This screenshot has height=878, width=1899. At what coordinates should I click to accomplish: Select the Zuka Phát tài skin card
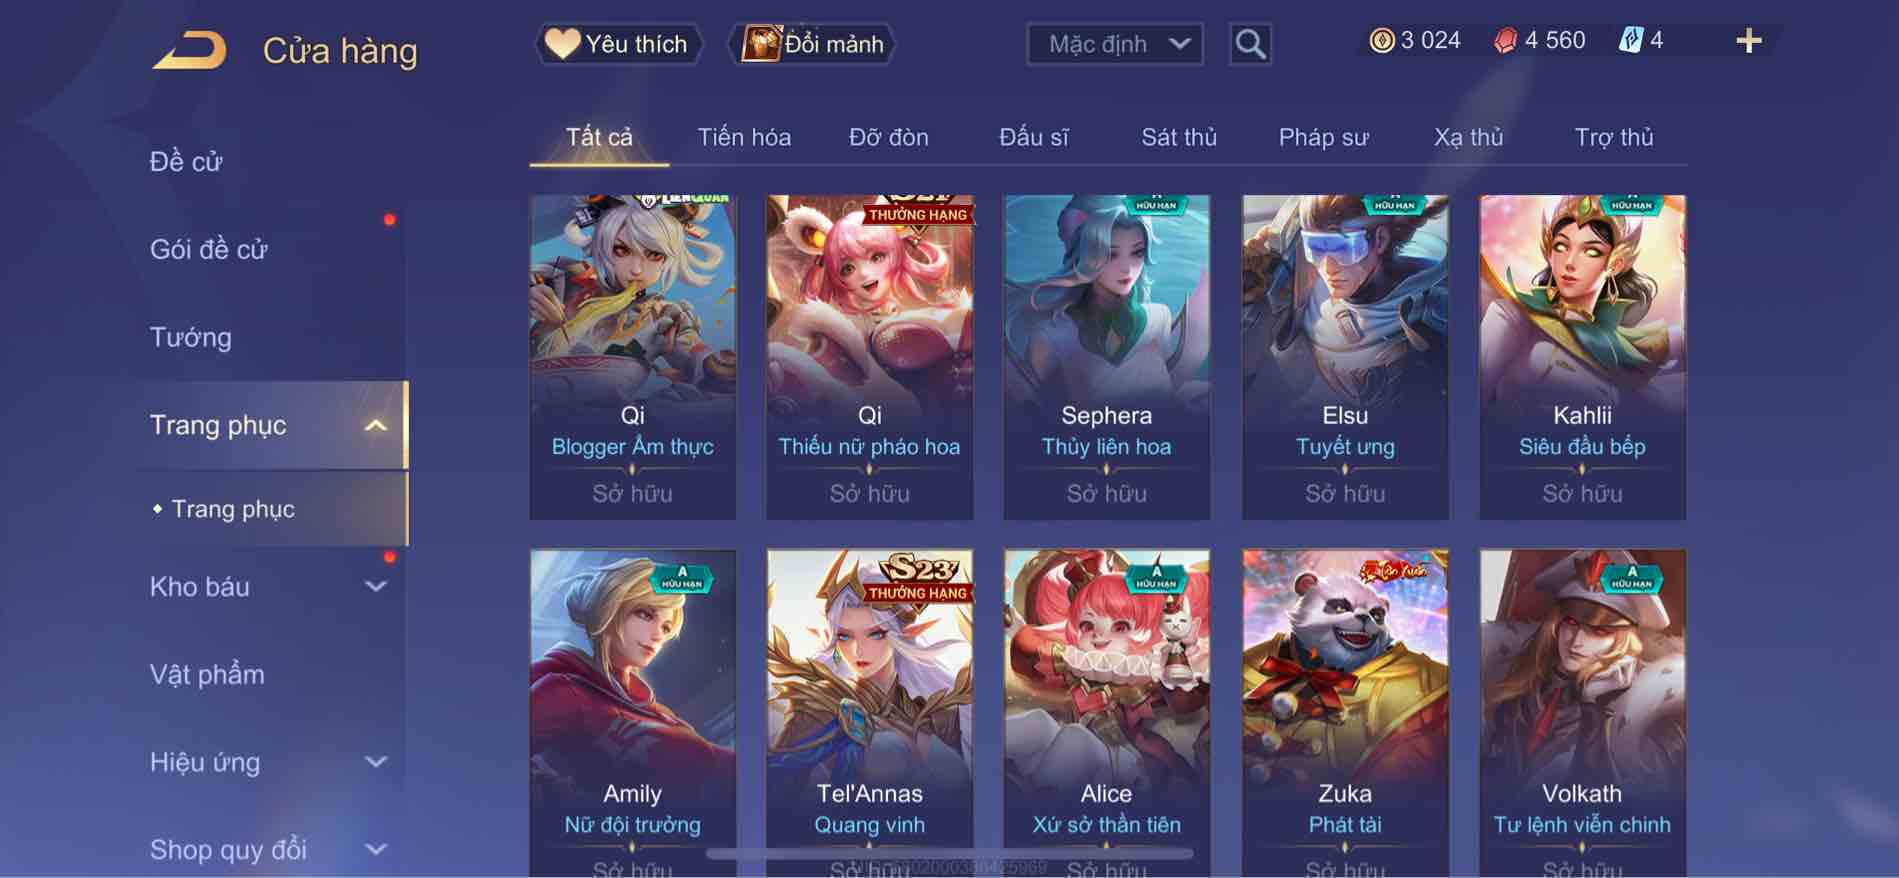(1345, 713)
